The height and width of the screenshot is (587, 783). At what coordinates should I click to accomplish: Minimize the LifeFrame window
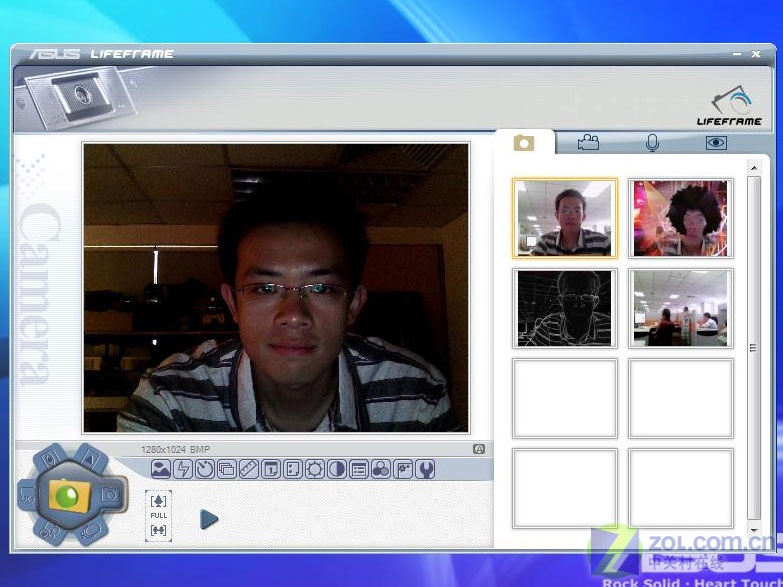click(x=737, y=54)
